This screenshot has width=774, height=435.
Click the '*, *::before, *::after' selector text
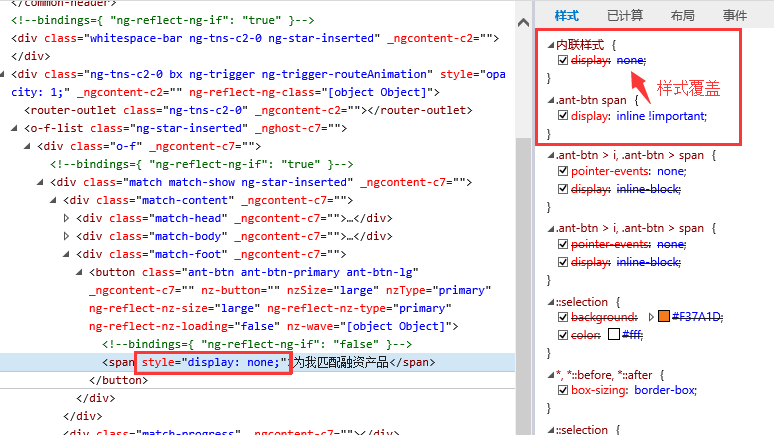[x=604, y=375]
